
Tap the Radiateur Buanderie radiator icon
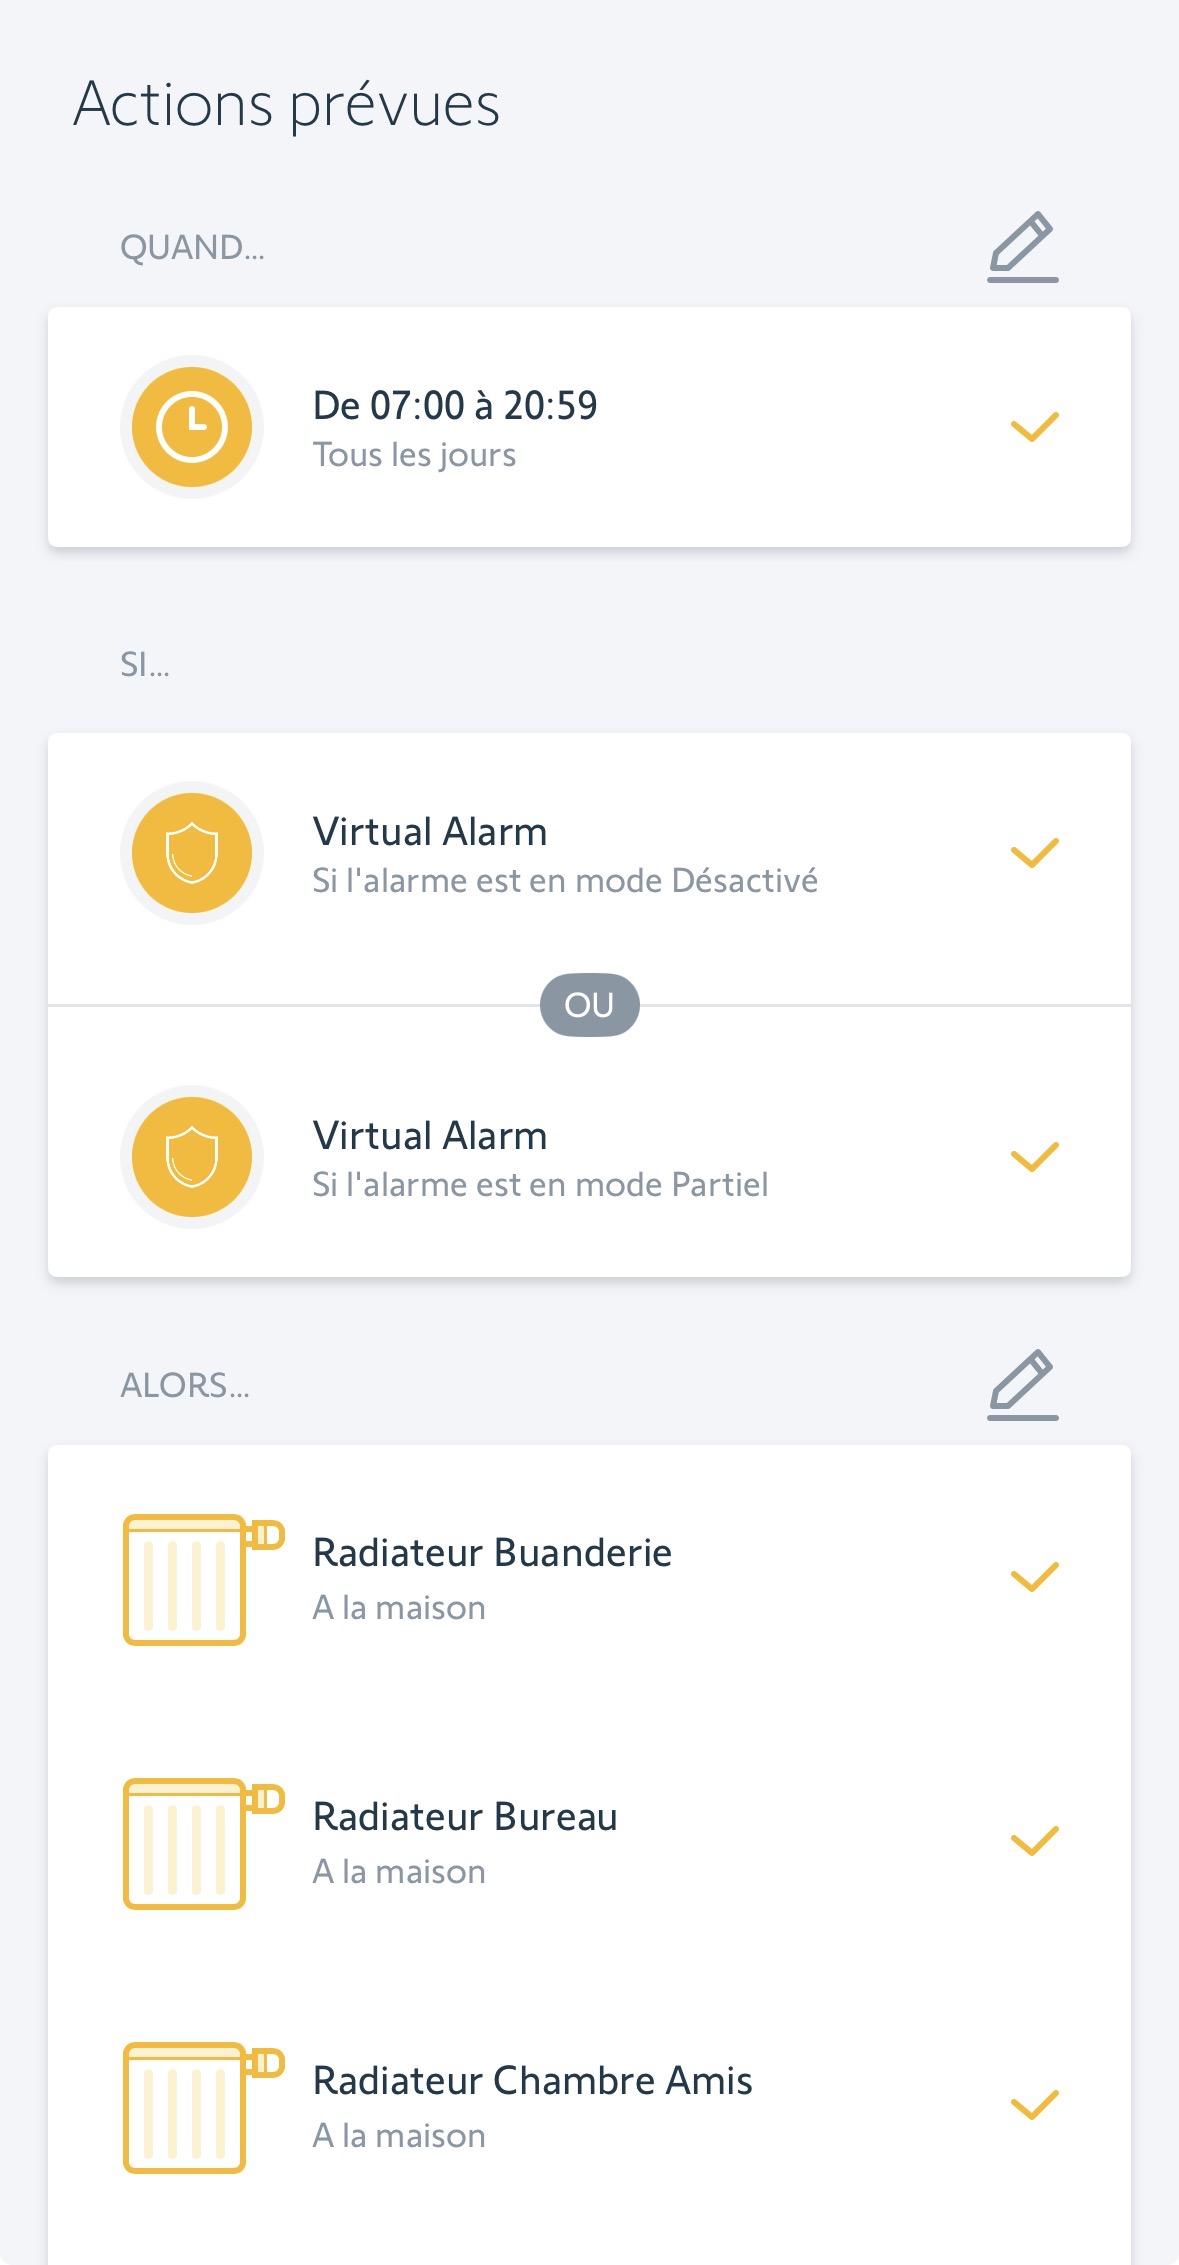pyautogui.click(x=202, y=1579)
